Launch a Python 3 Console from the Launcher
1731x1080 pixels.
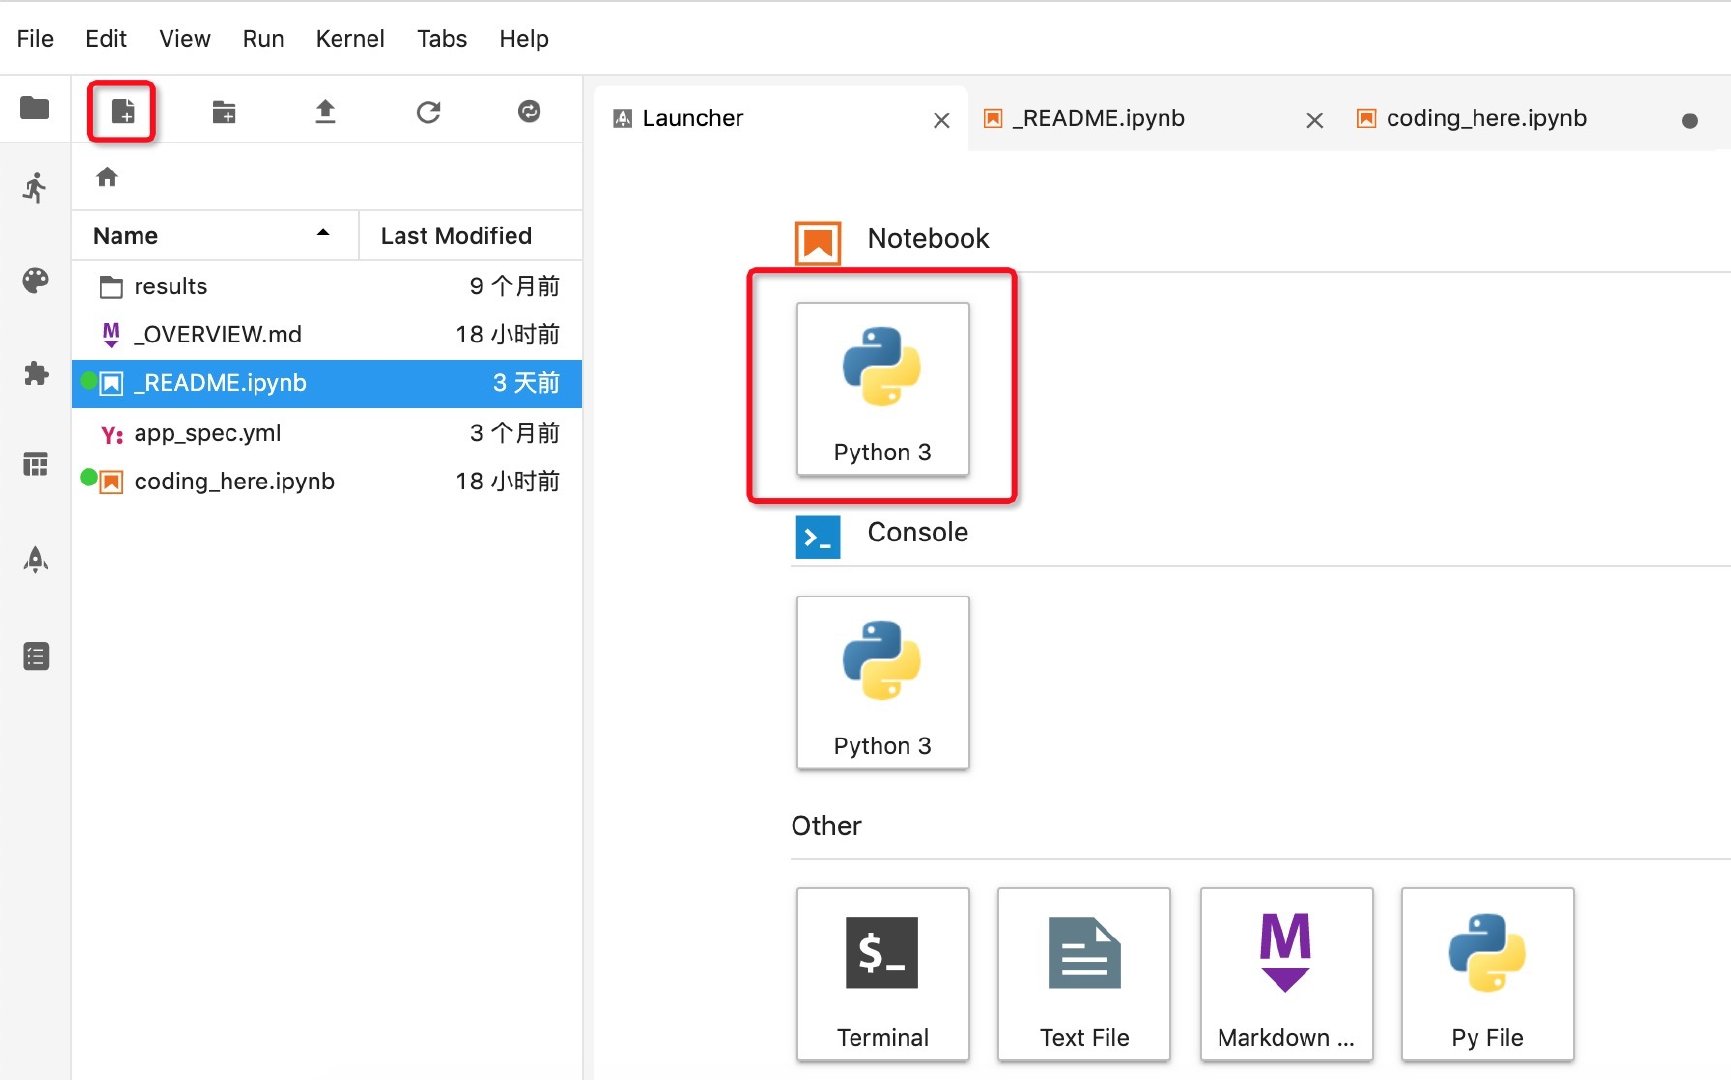pyautogui.click(x=882, y=682)
